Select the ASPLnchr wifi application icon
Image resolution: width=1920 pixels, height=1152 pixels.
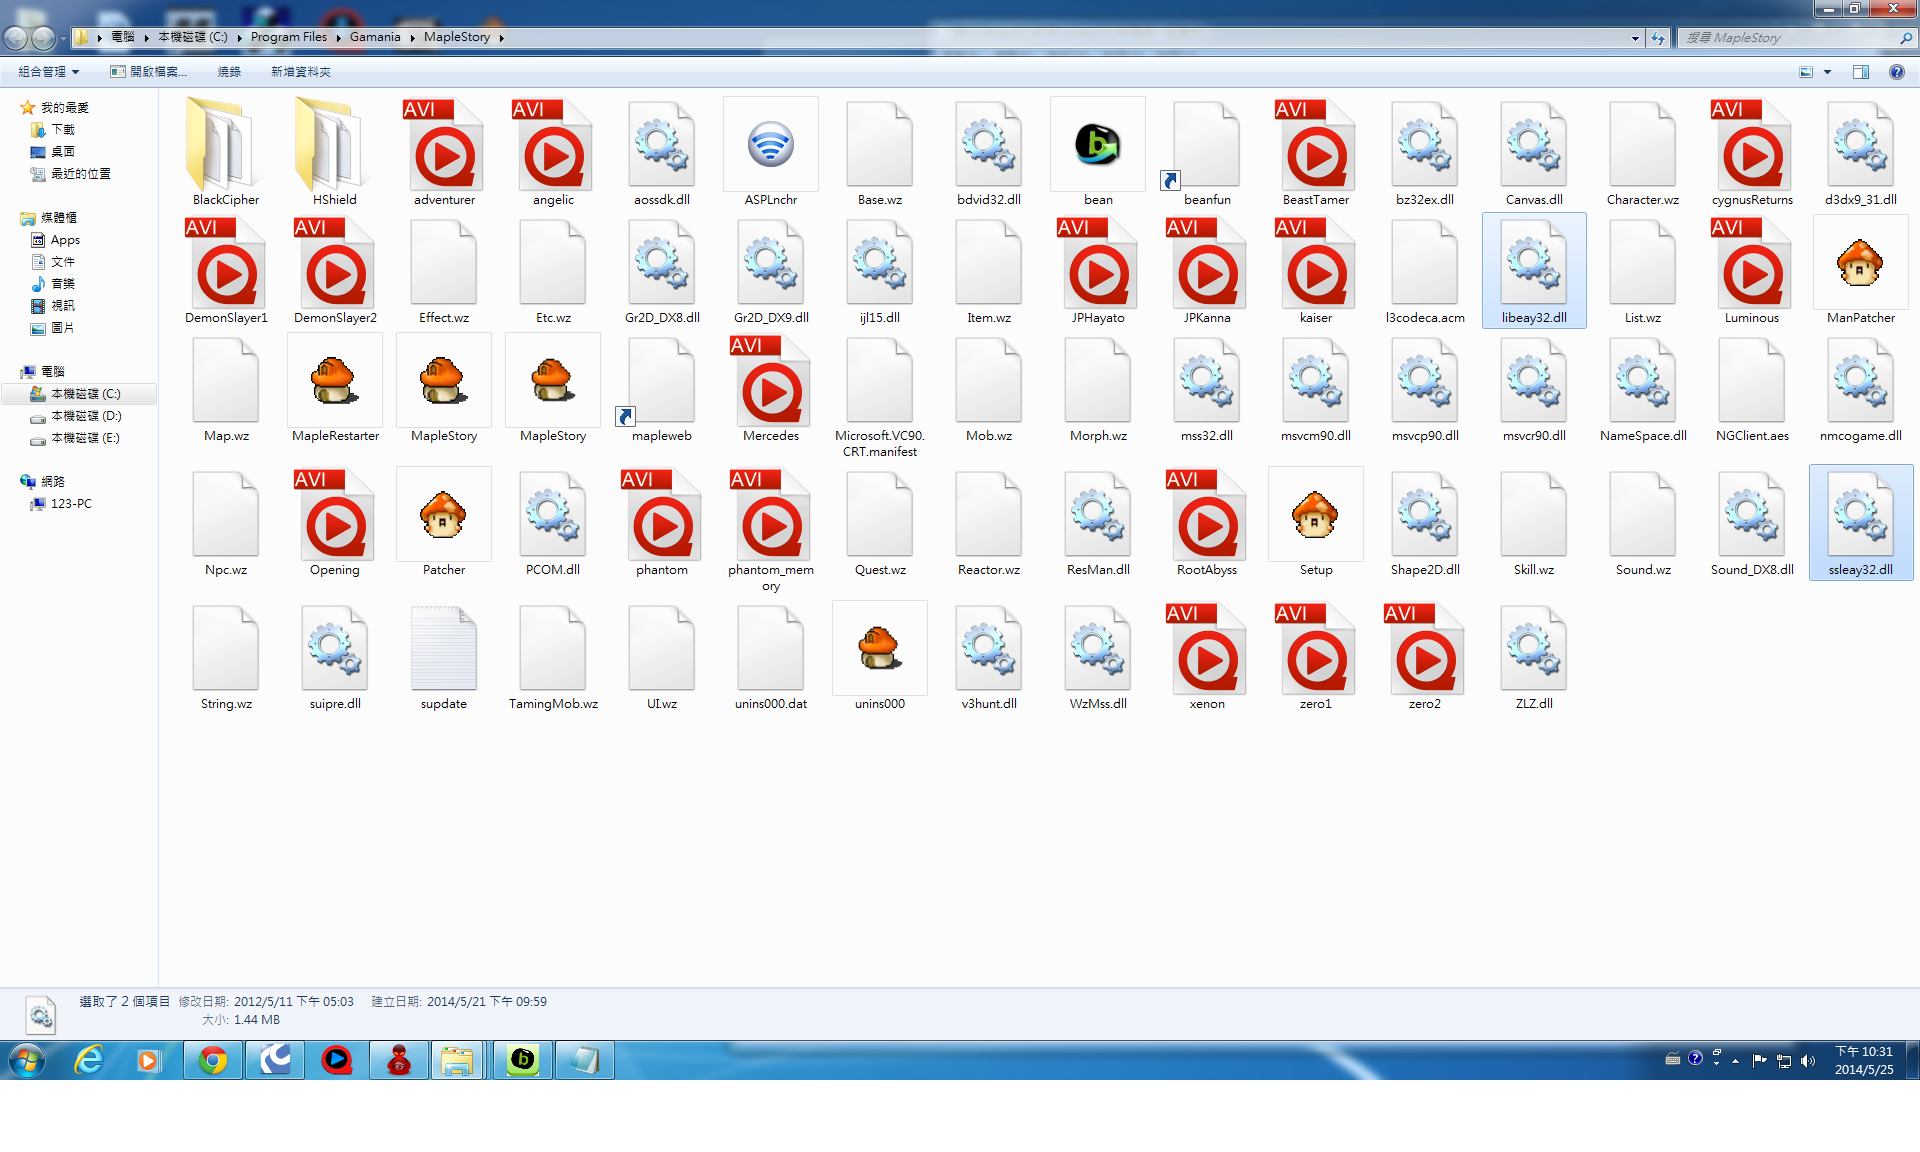tap(770, 152)
